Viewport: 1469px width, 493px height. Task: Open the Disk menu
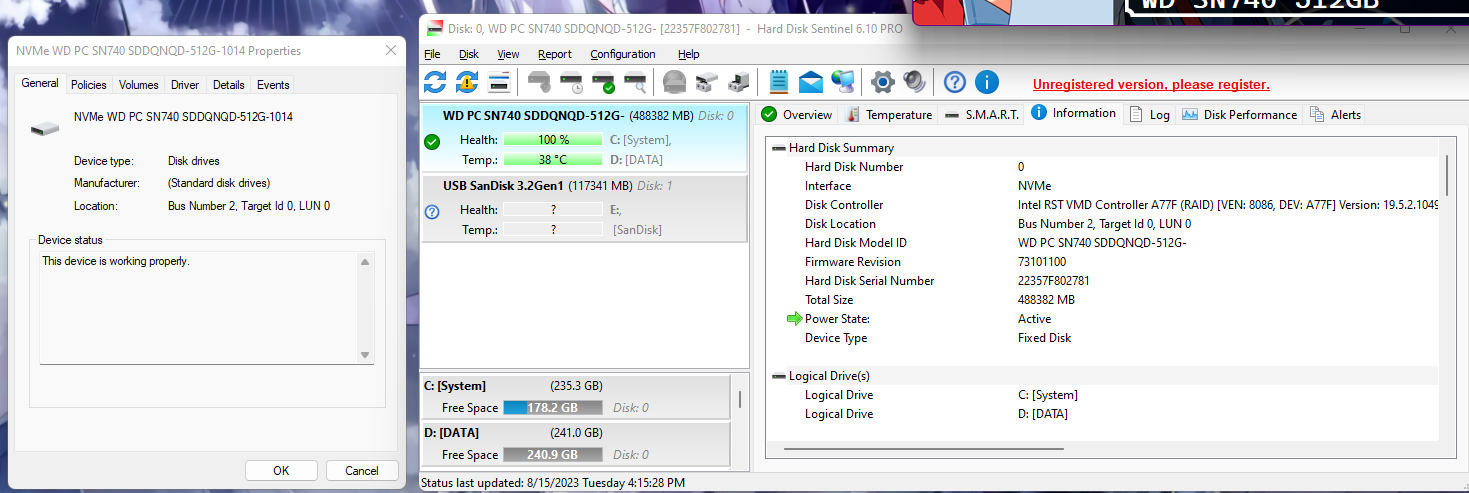point(469,54)
